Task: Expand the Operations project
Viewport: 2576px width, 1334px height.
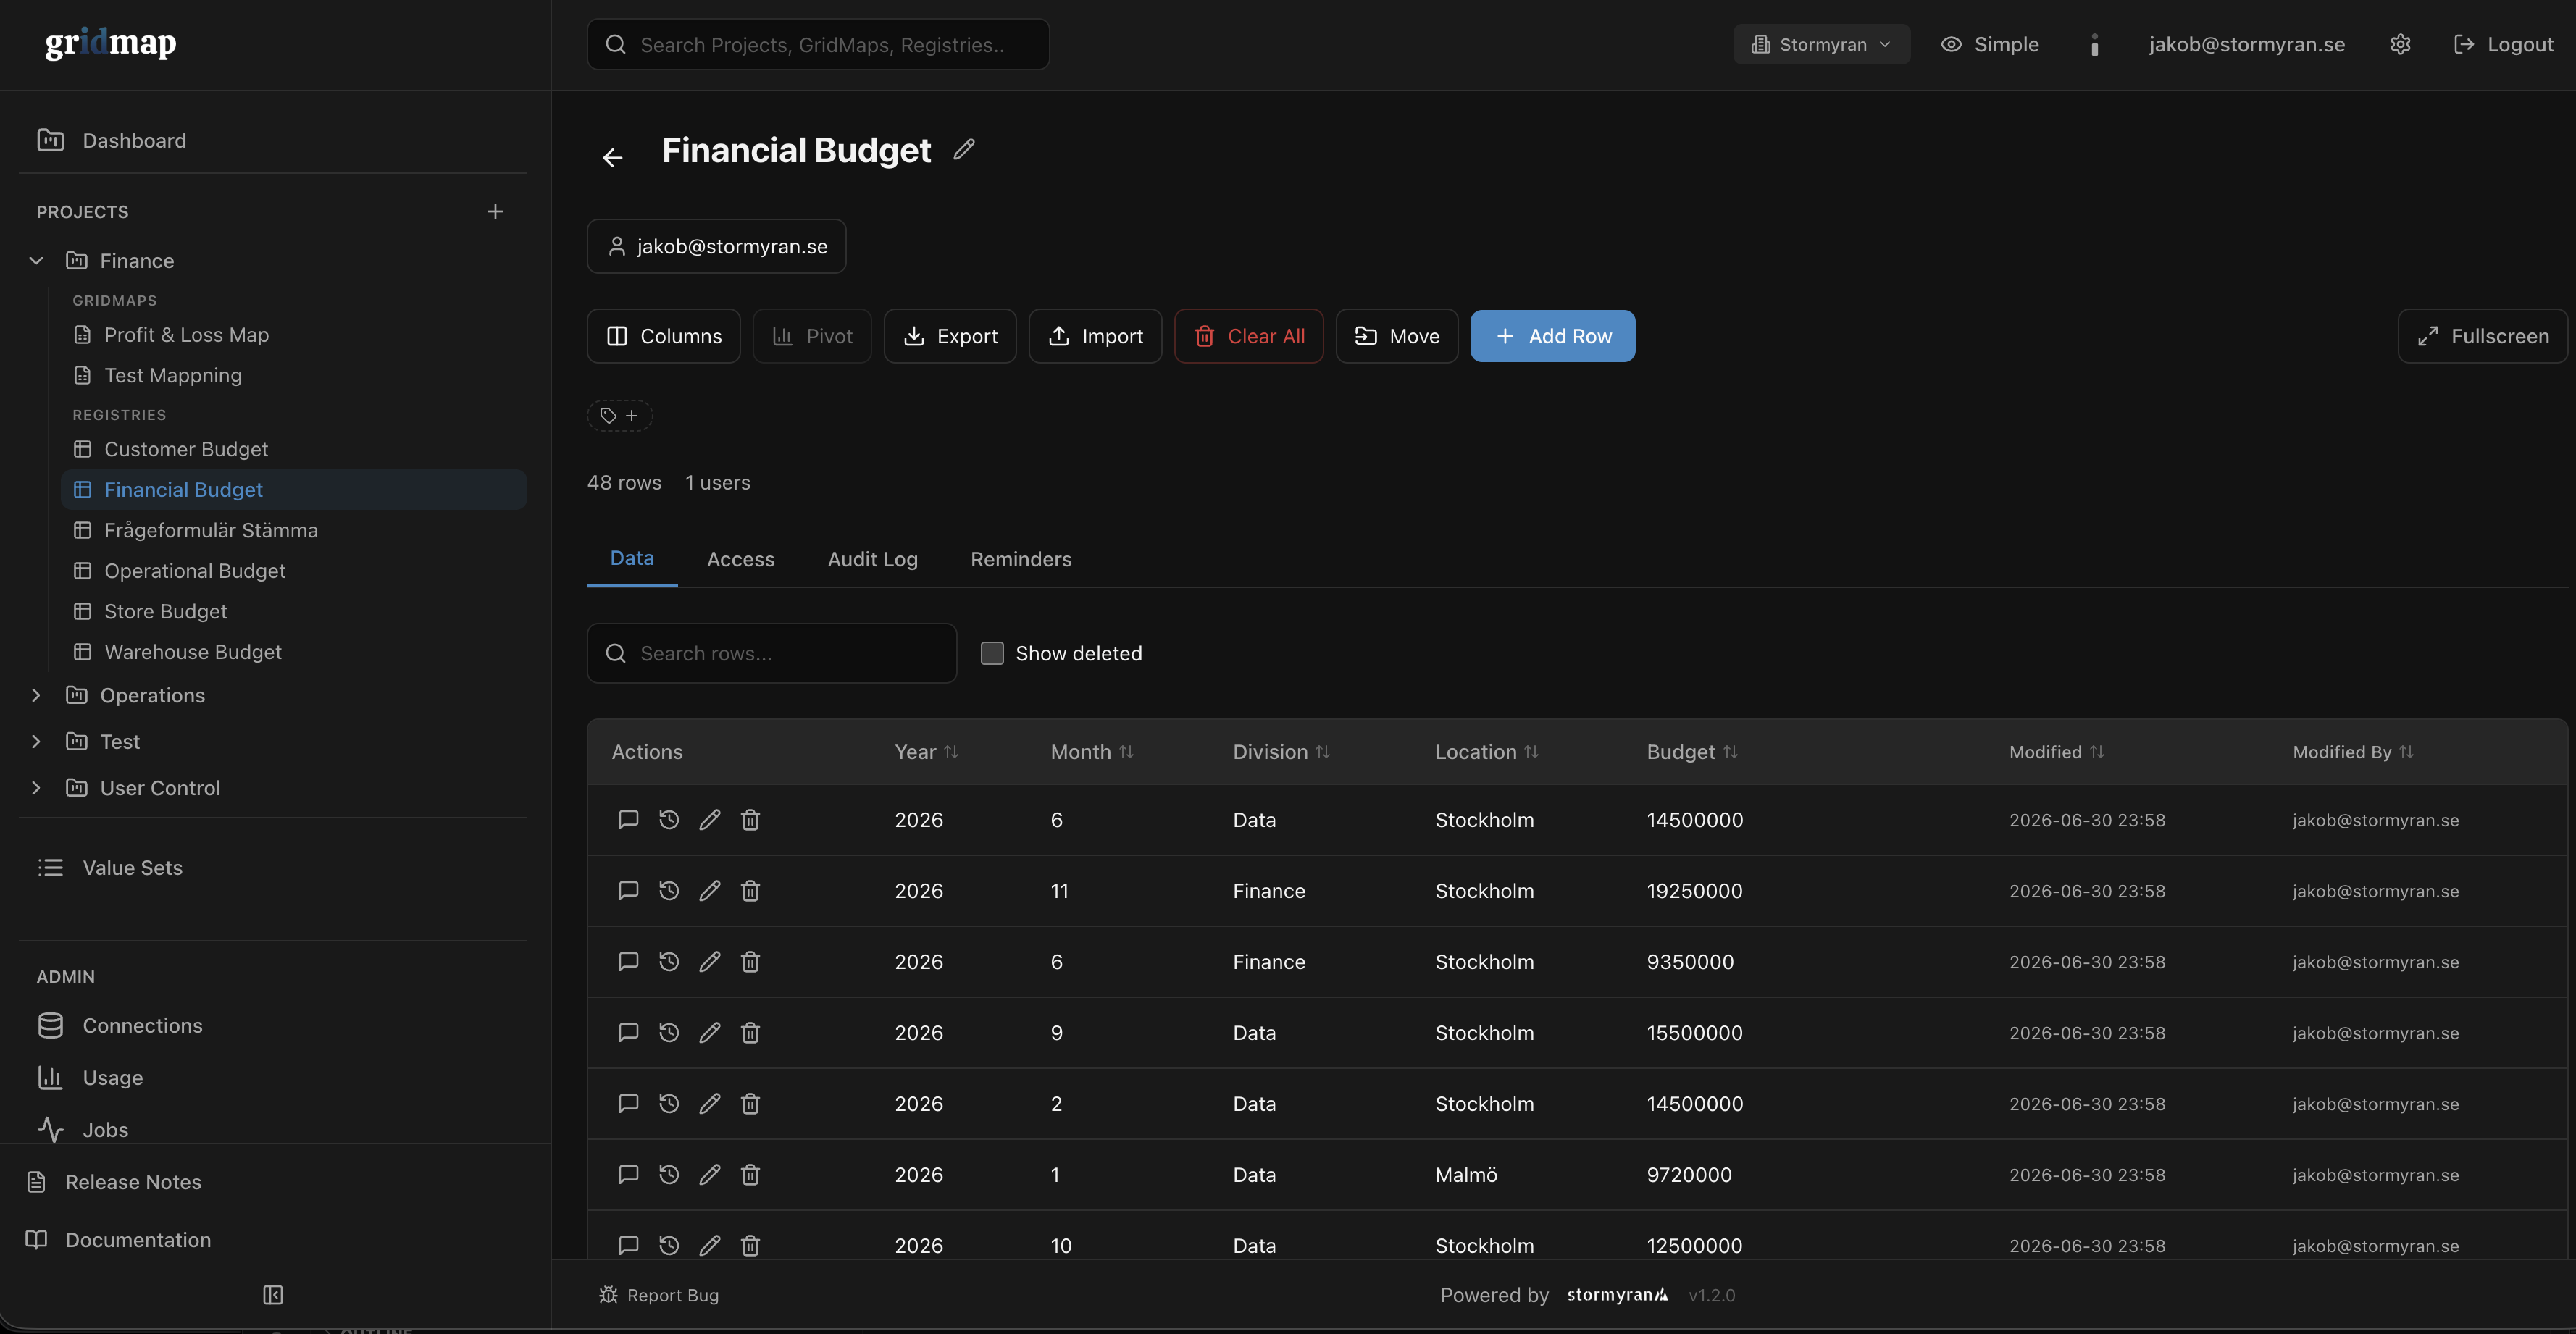Action: tap(36, 695)
